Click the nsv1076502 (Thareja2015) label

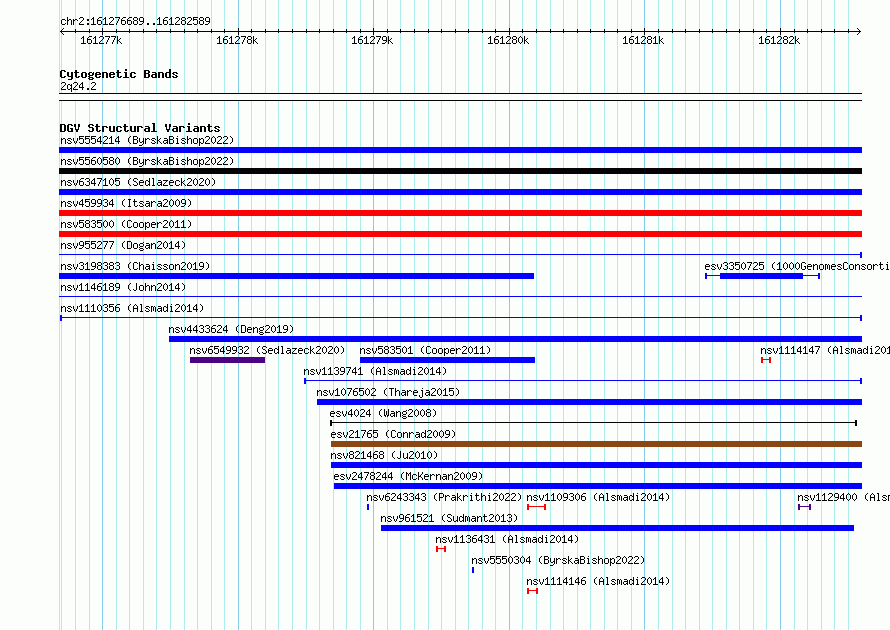pyautogui.click(x=388, y=392)
